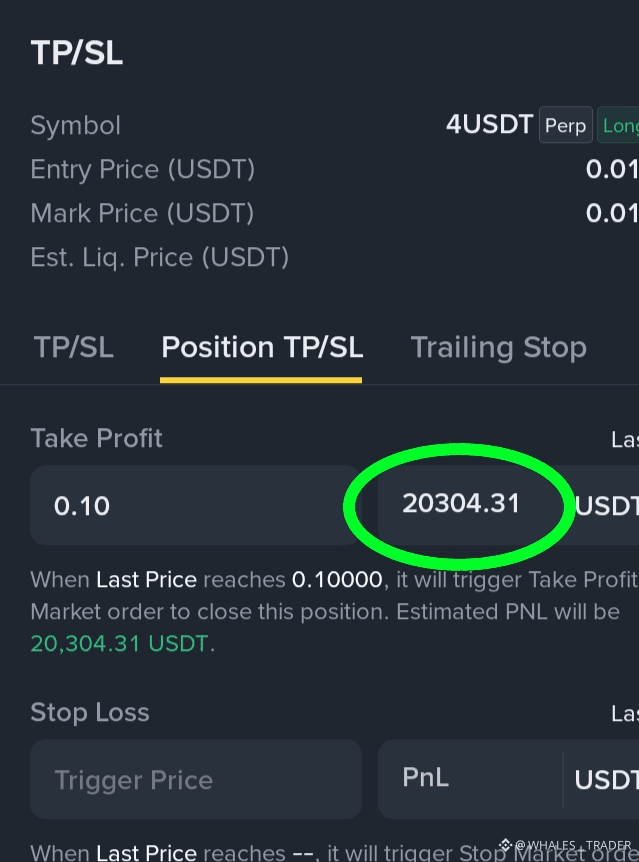Screen dimensions: 639x862
Task: Open the Take Profit USDT unit dropdown
Action: [x=606, y=506]
